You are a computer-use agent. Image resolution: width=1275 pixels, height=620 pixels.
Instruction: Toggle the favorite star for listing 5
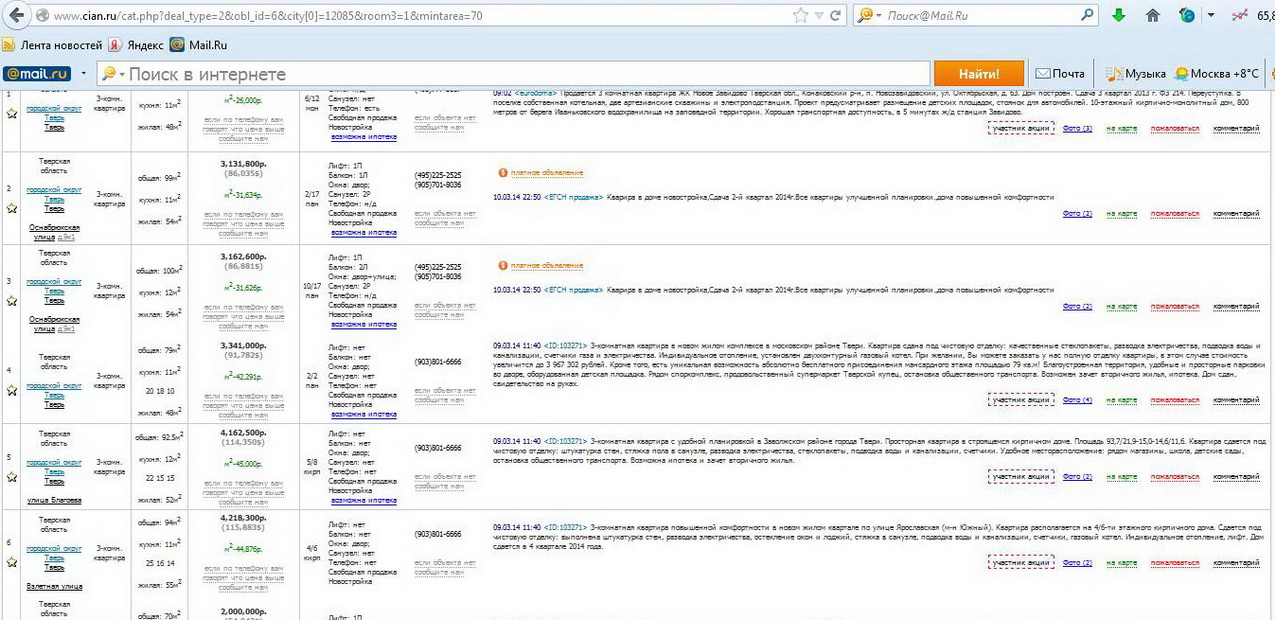(12, 477)
